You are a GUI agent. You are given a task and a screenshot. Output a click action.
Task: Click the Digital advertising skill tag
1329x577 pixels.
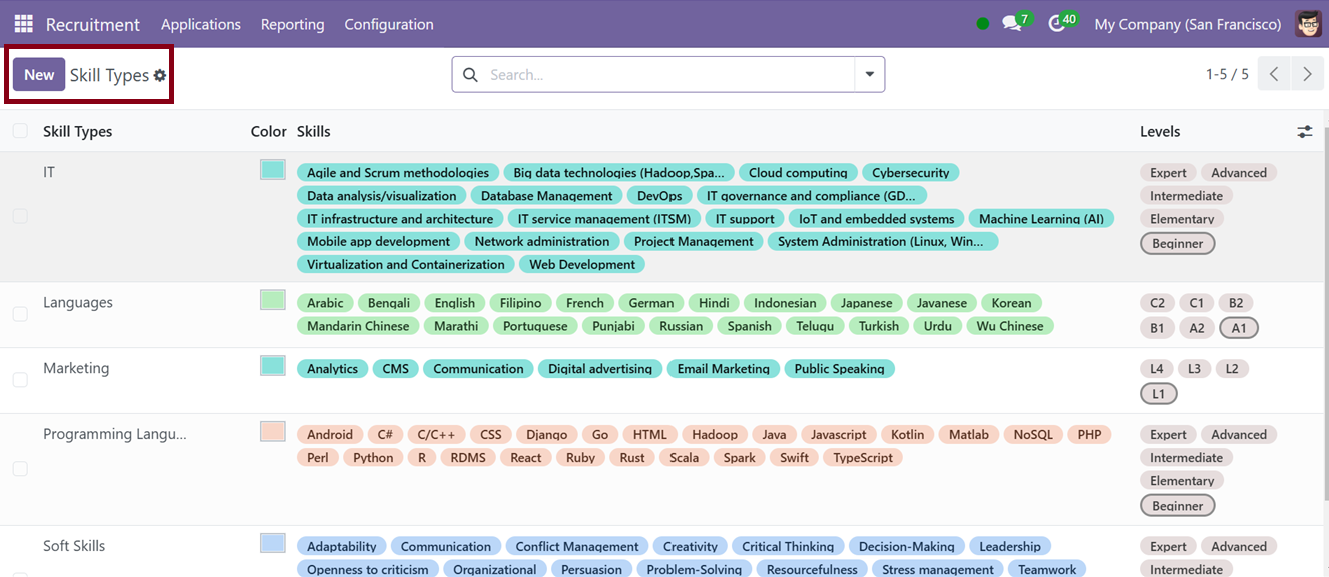pyautogui.click(x=600, y=369)
